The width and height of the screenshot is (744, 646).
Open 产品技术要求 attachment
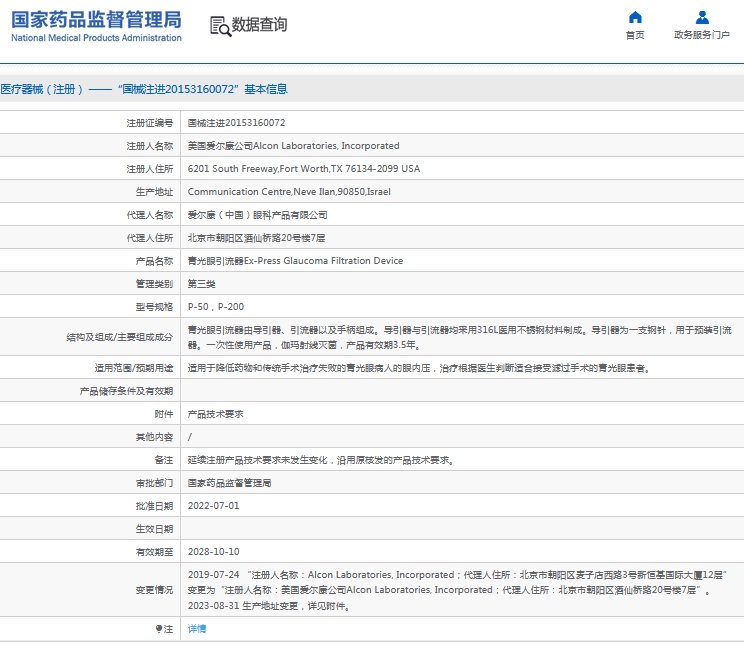[215, 414]
